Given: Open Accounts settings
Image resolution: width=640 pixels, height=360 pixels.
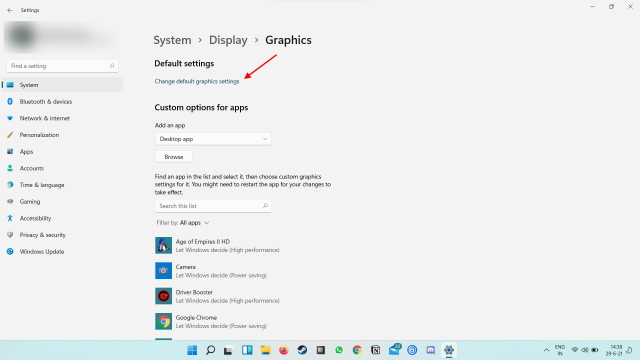Looking at the screenshot, I should (x=62, y=168).
